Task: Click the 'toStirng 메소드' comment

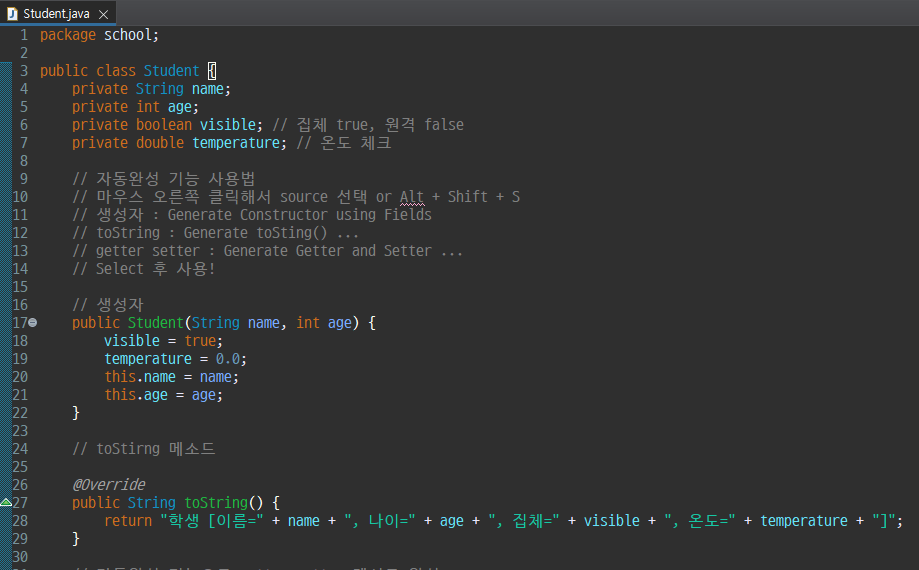Action: [x=155, y=449]
